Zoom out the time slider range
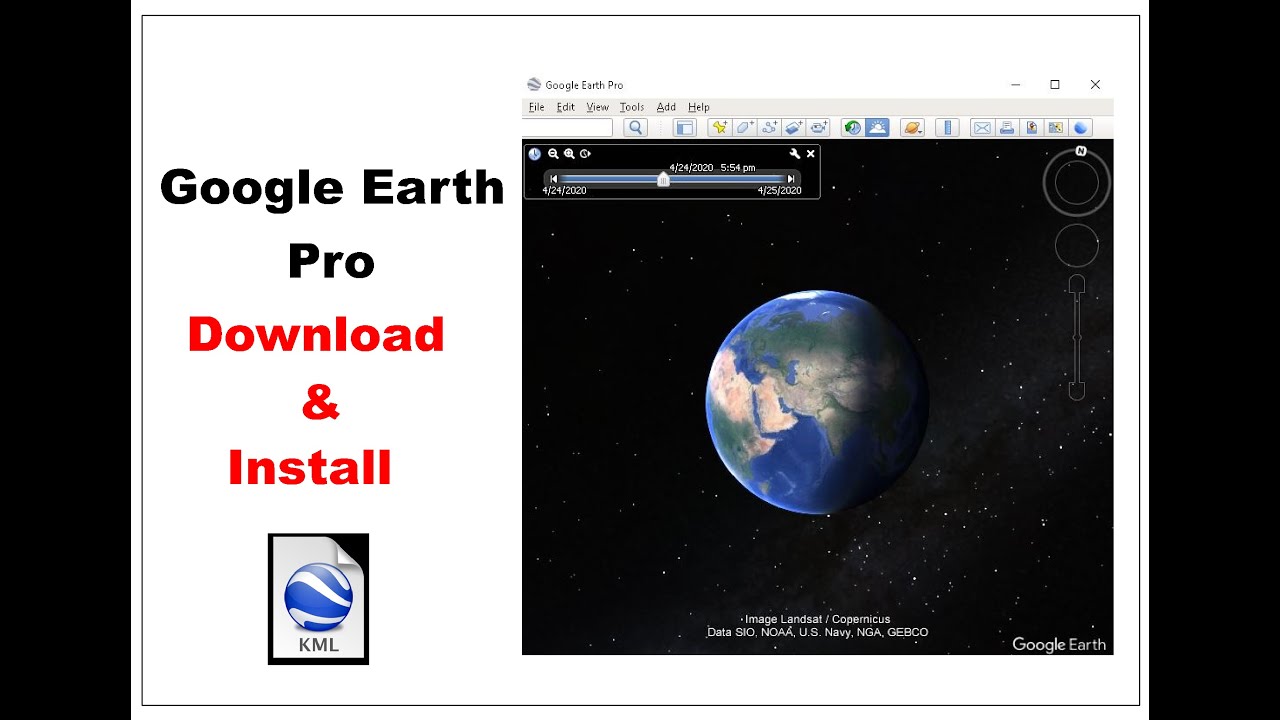 (553, 154)
